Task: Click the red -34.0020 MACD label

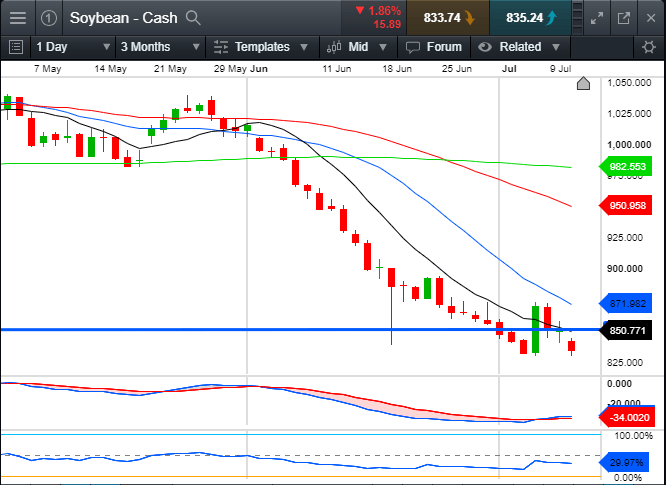Action: click(626, 417)
